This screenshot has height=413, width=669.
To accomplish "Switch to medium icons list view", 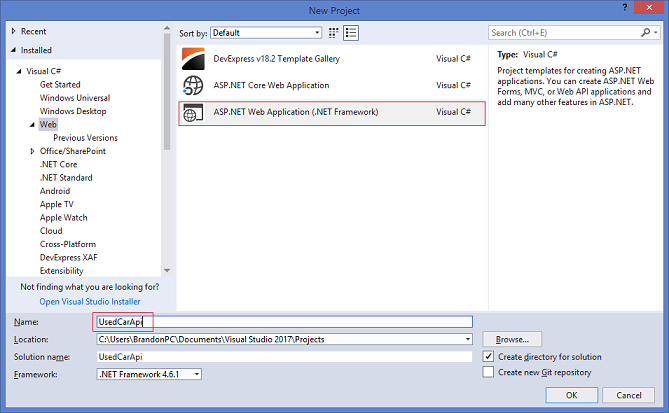I will coord(351,33).
